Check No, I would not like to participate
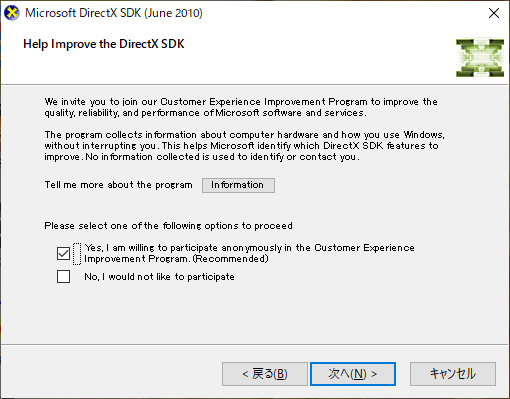This screenshot has height=399, width=510. [63, 276]
